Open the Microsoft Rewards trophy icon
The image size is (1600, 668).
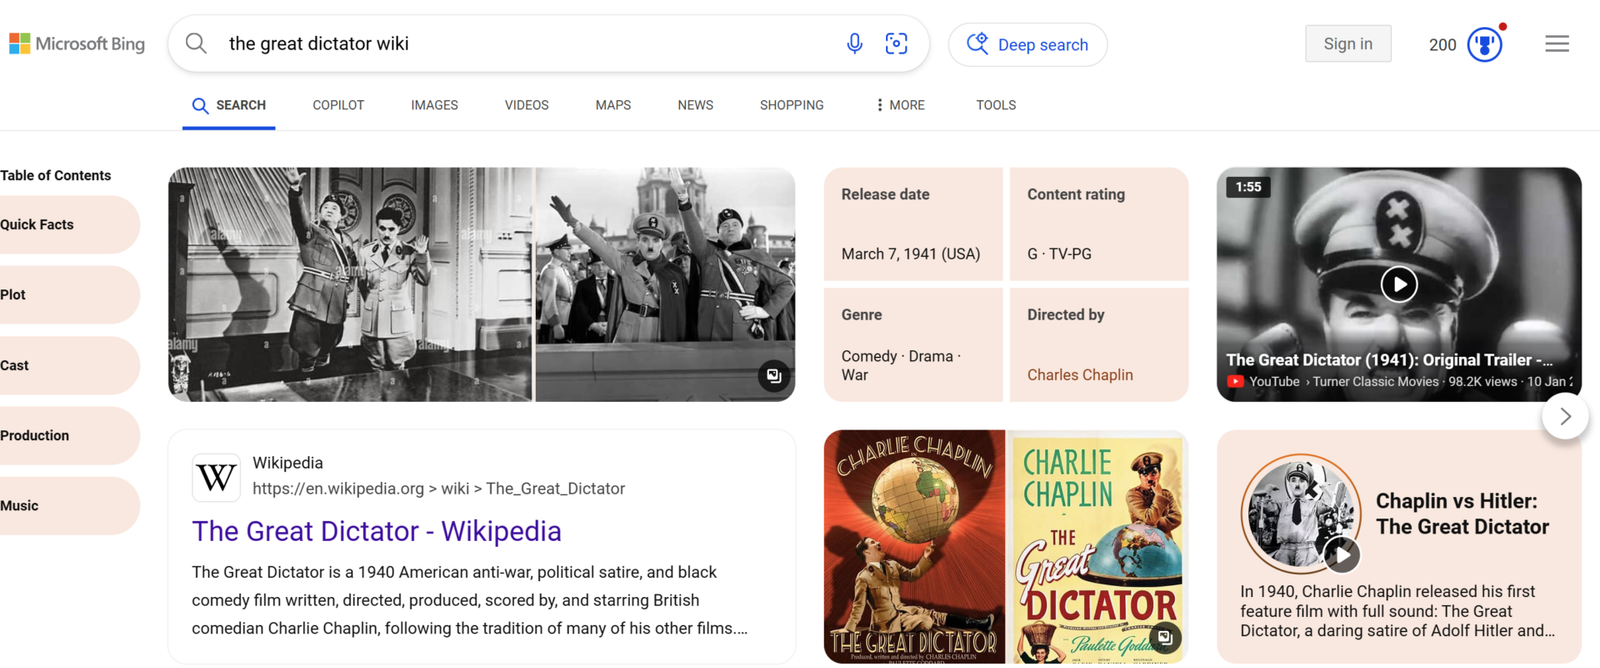coord(1485,44)
